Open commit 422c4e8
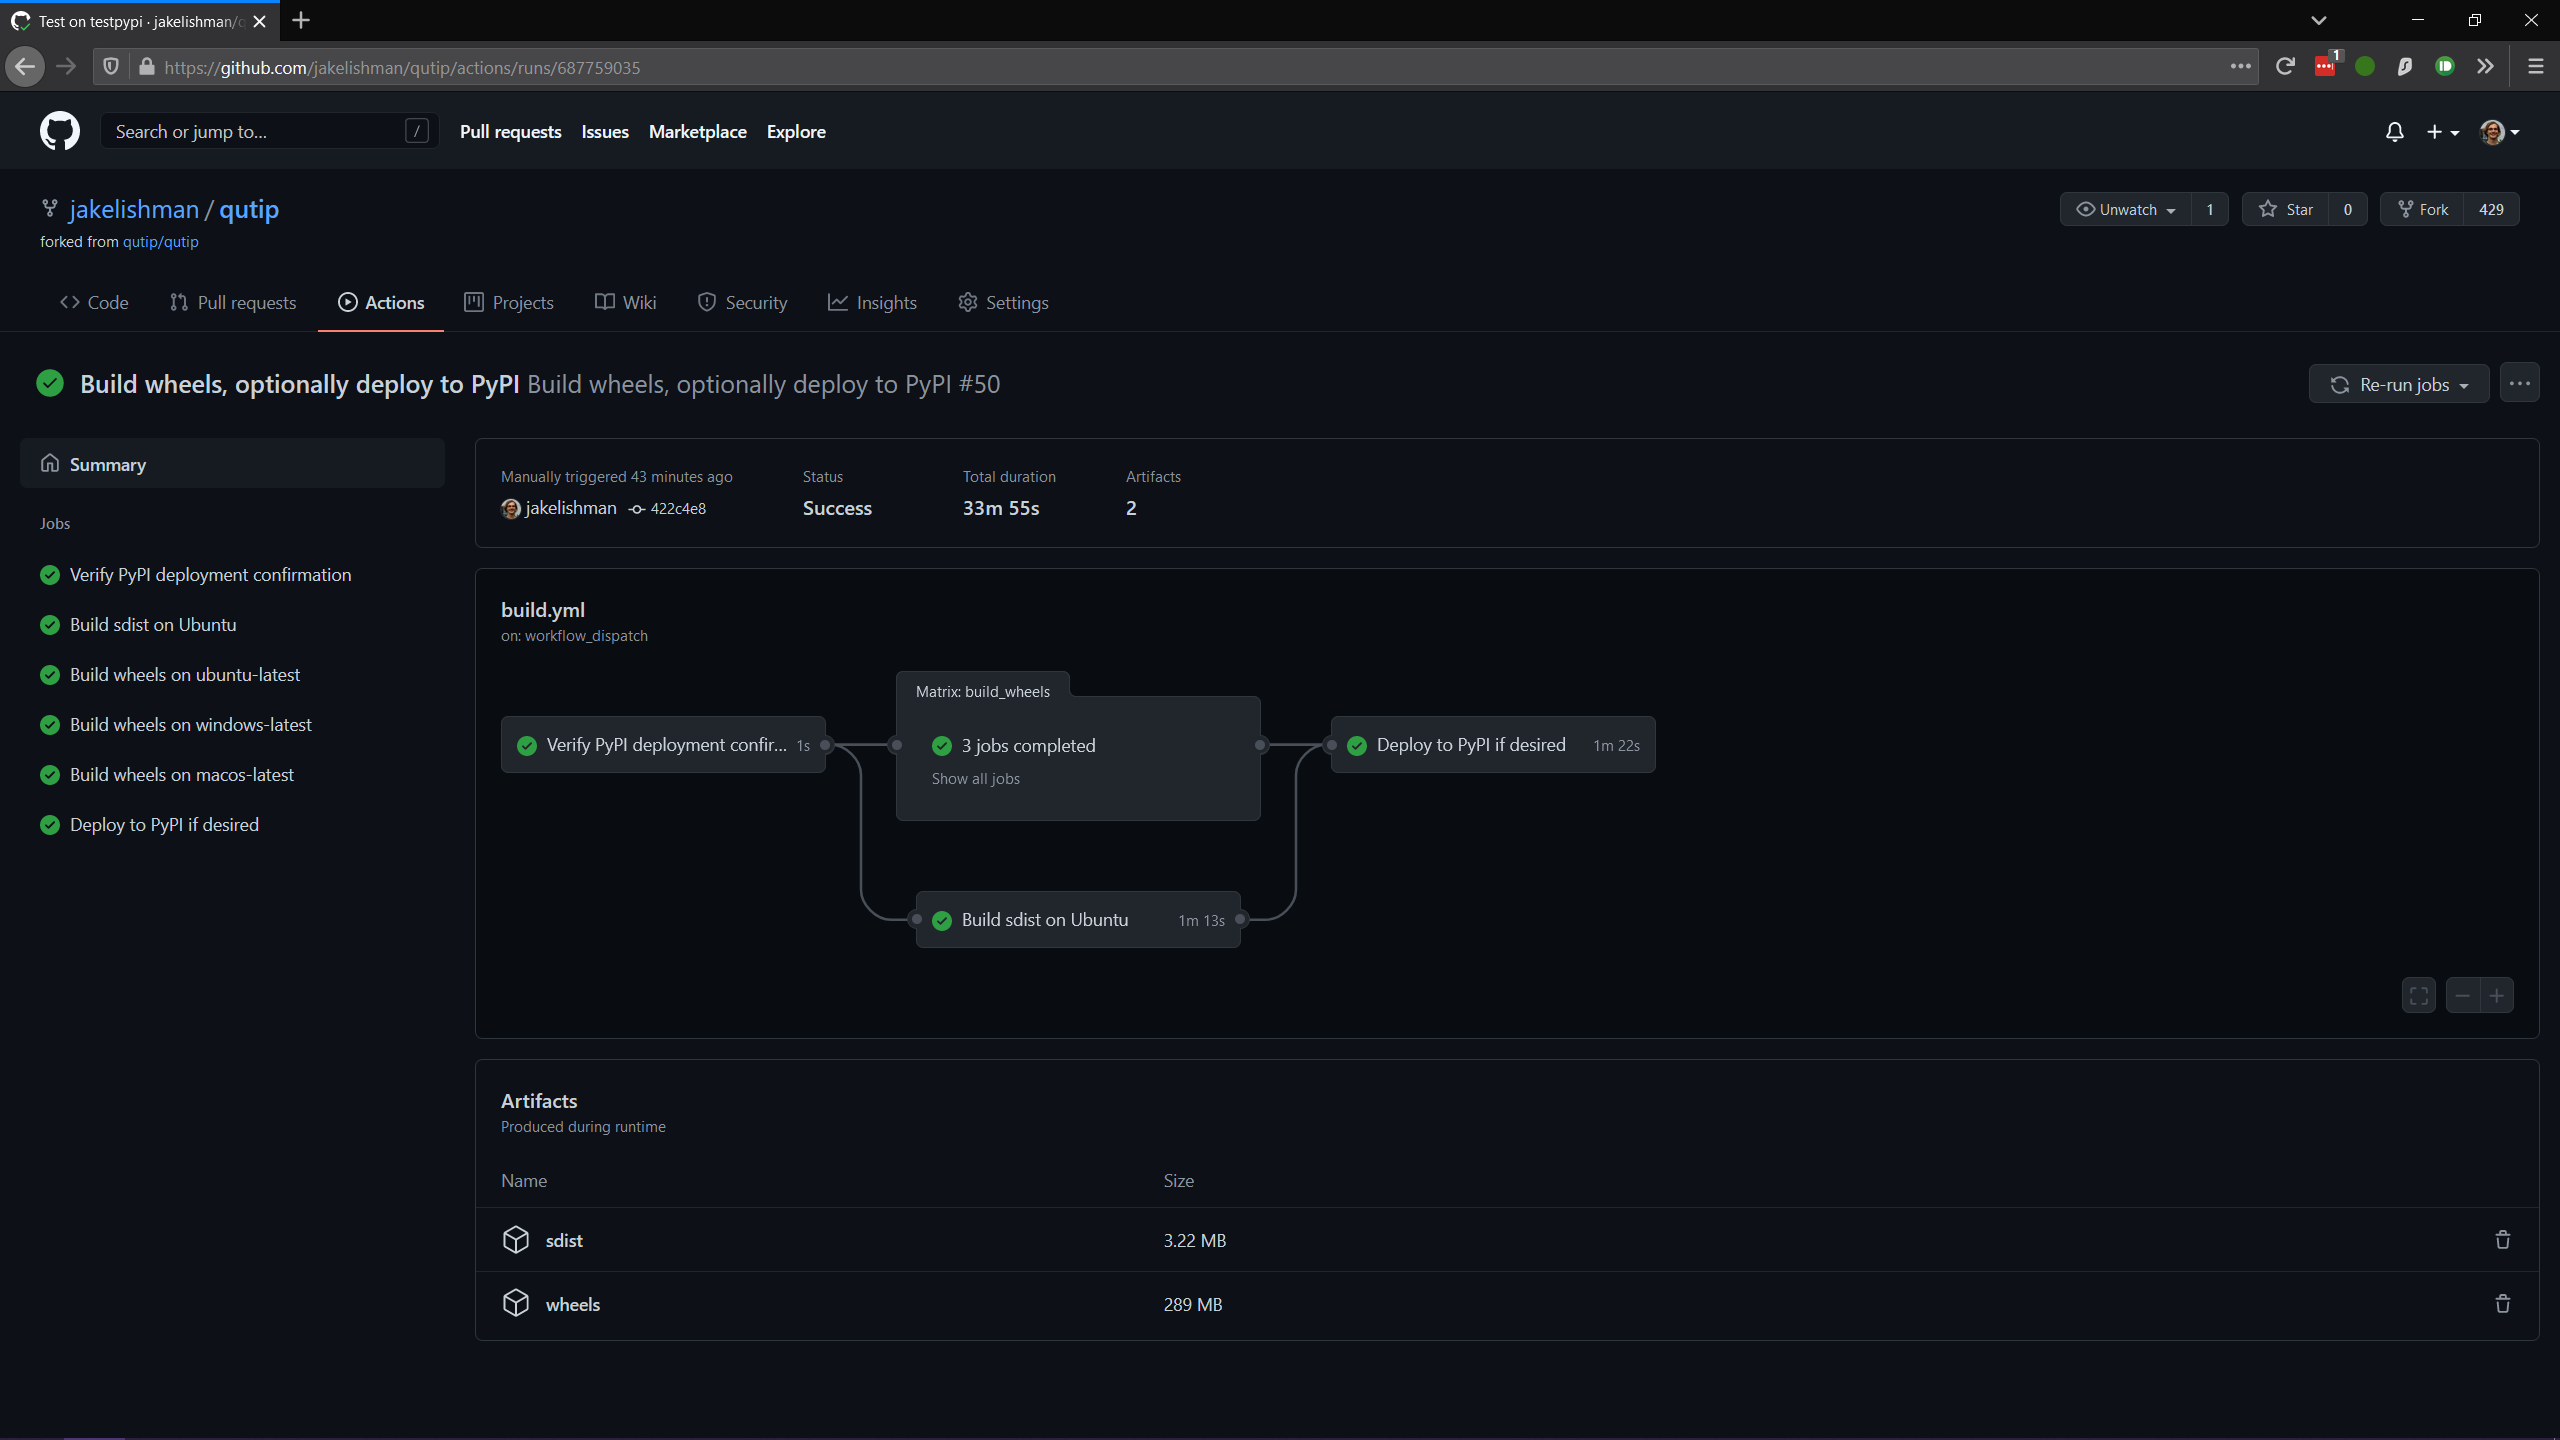Screen dimensions: 2560x1440 tap(677, 508)
